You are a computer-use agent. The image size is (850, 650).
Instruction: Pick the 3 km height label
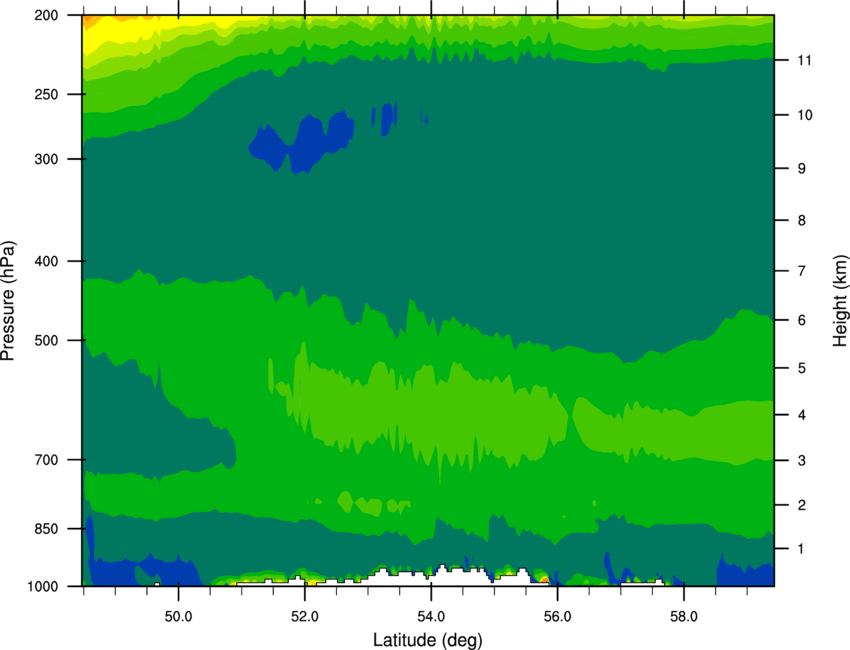[x=802, y=460]
